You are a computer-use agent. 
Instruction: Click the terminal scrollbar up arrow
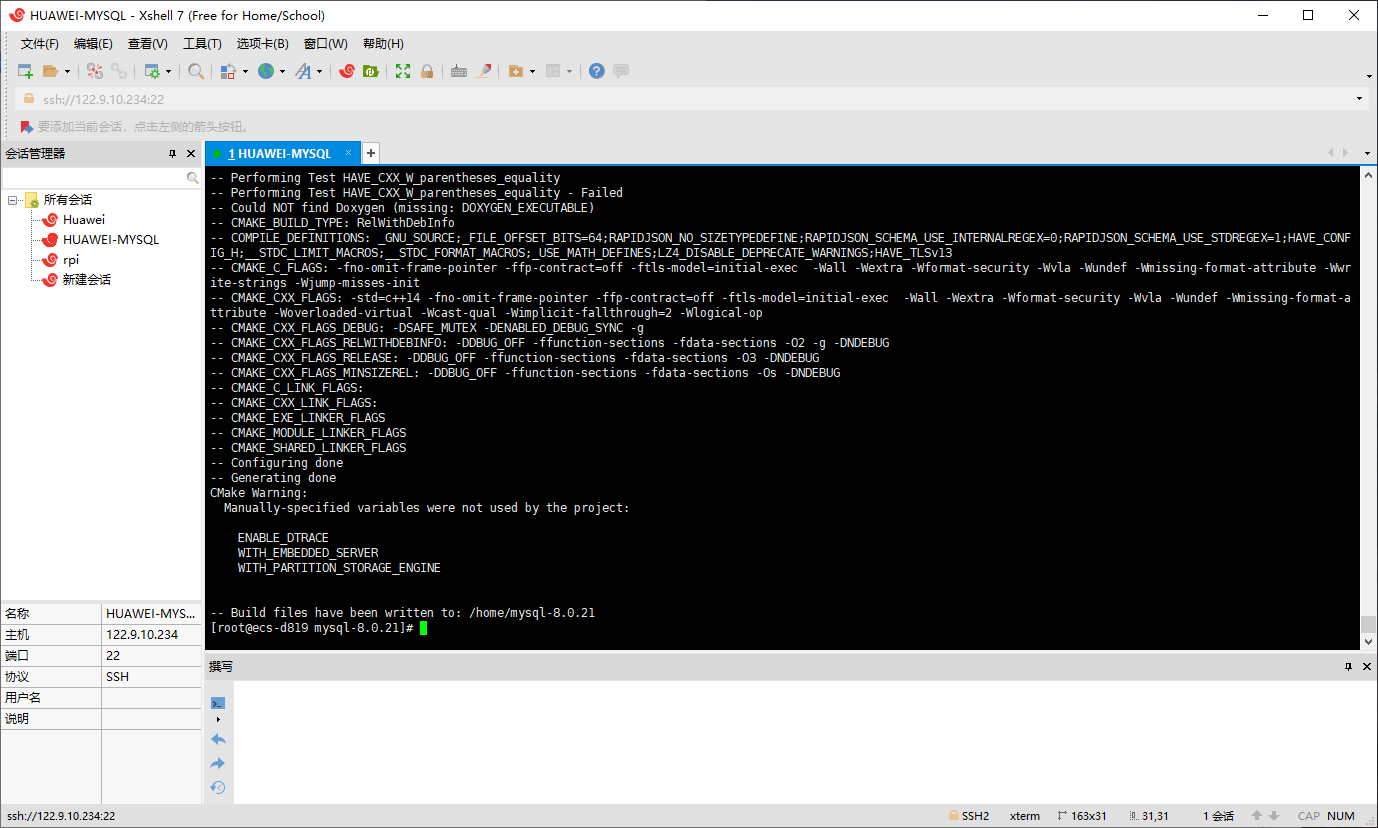(1368, 174)
